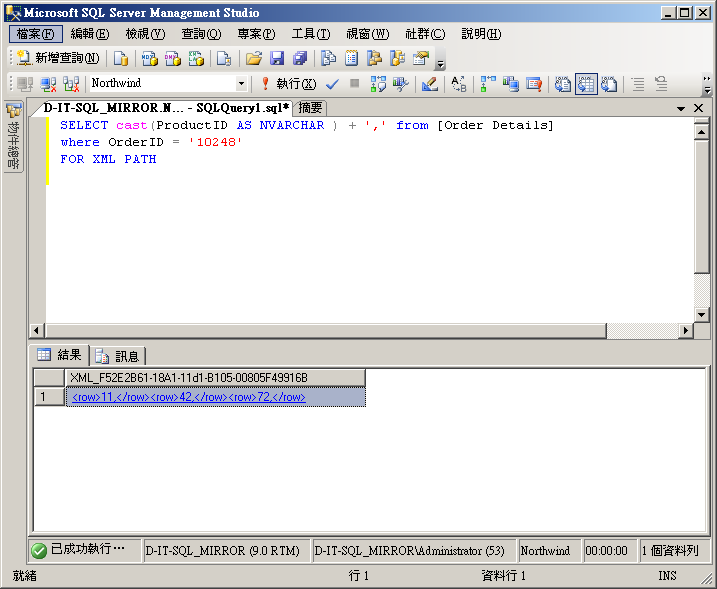Select Results to File mode
The width and height of the screenshot is (717, 589).
610,84
